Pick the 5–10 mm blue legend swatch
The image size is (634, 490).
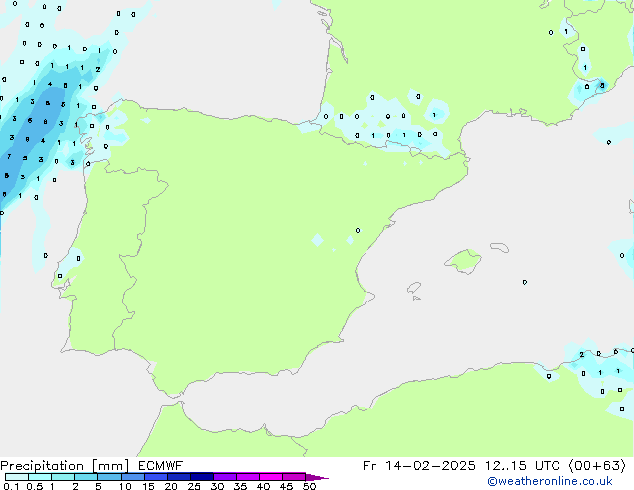click(110, 477)
